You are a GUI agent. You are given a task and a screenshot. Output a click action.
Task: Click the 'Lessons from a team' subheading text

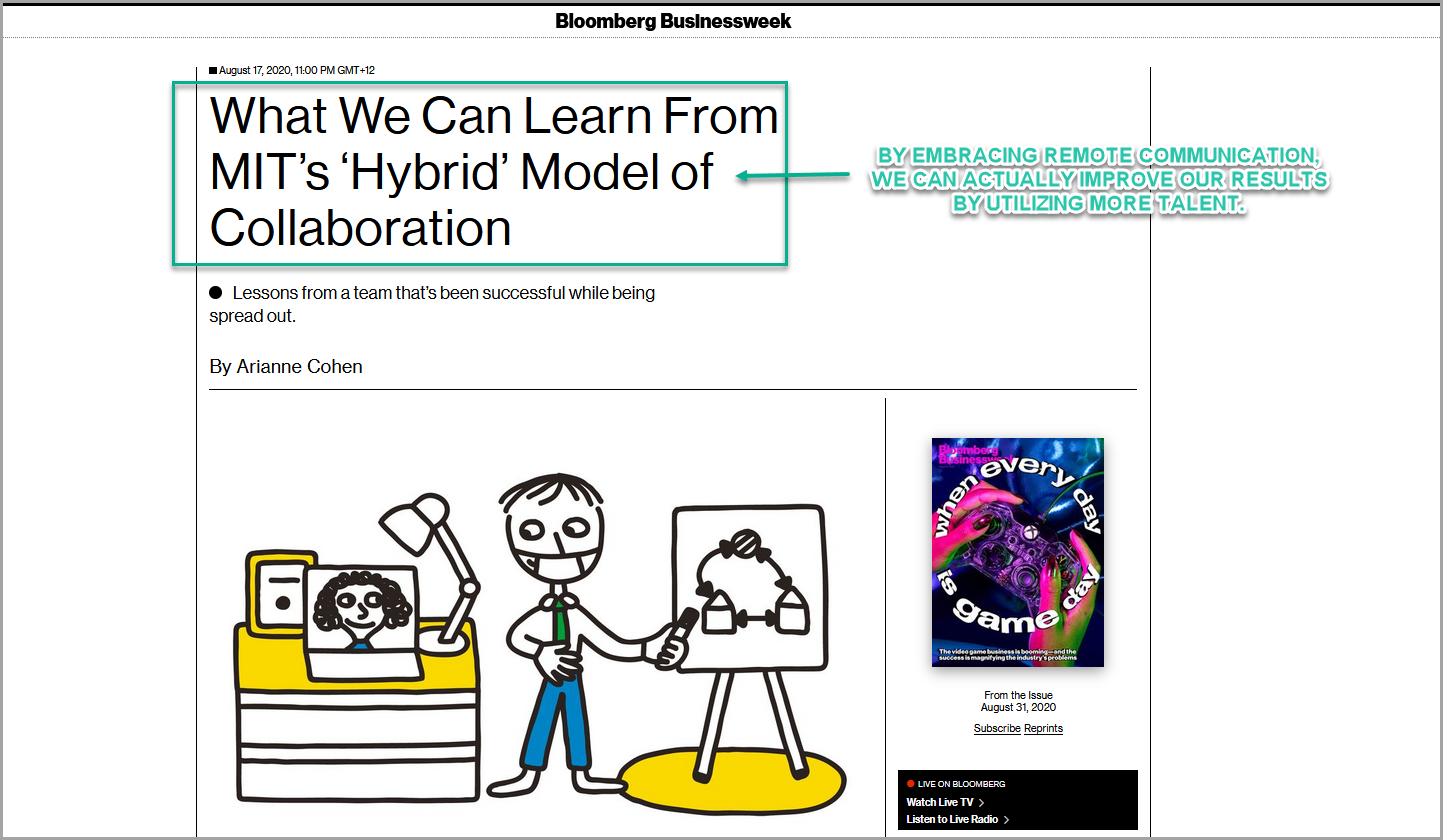tap(432, 304)
